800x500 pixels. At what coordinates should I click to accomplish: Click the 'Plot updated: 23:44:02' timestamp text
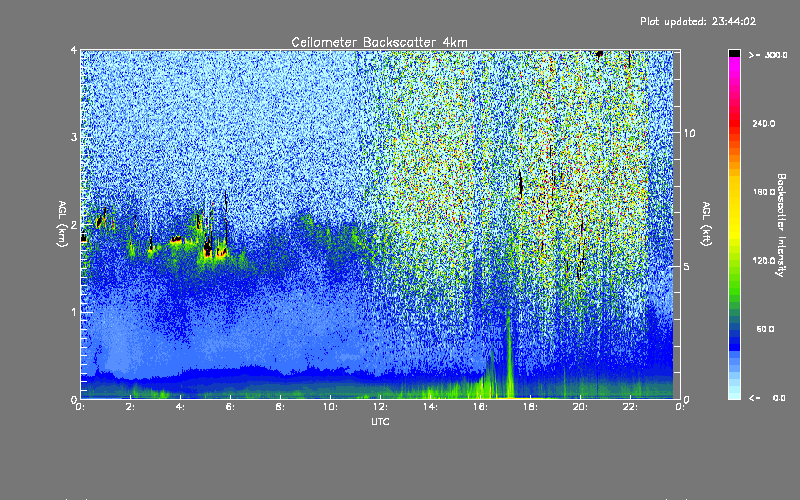pos(698,21)
